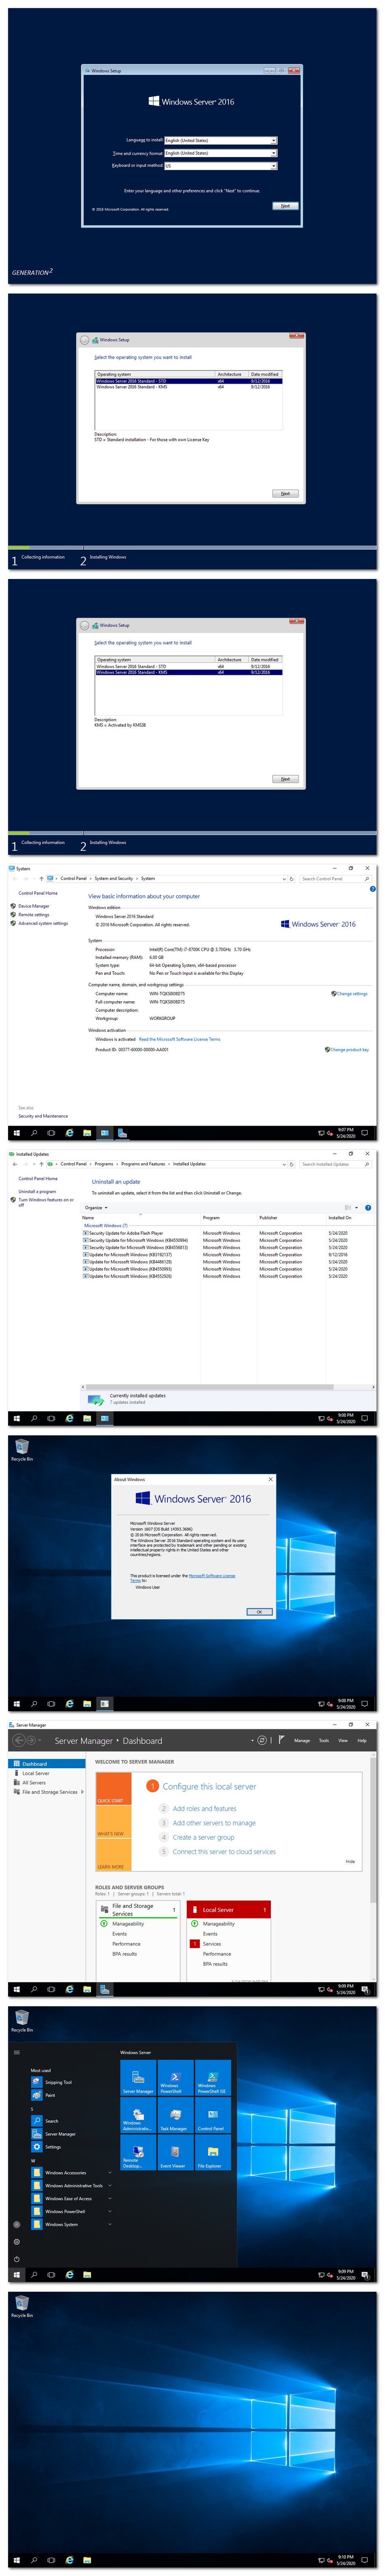Switch to the LEARN MORE tile

click(113, 1855)
